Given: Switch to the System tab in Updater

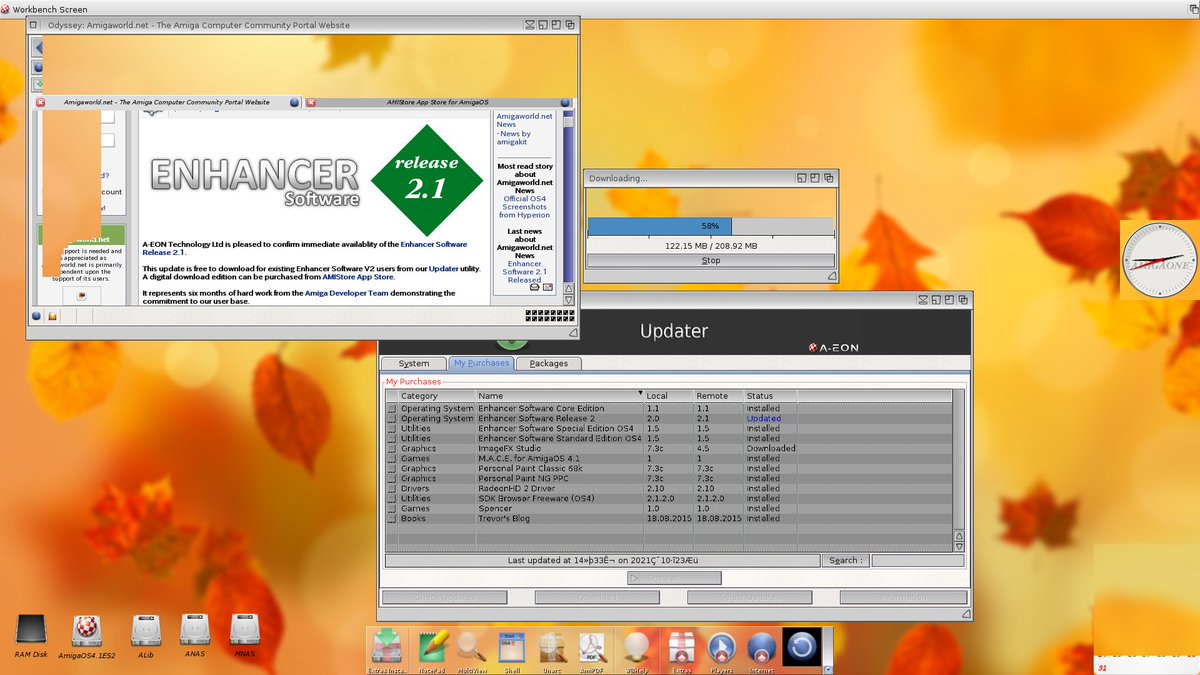Looking at the screenshot, I should tap(413, 364).
